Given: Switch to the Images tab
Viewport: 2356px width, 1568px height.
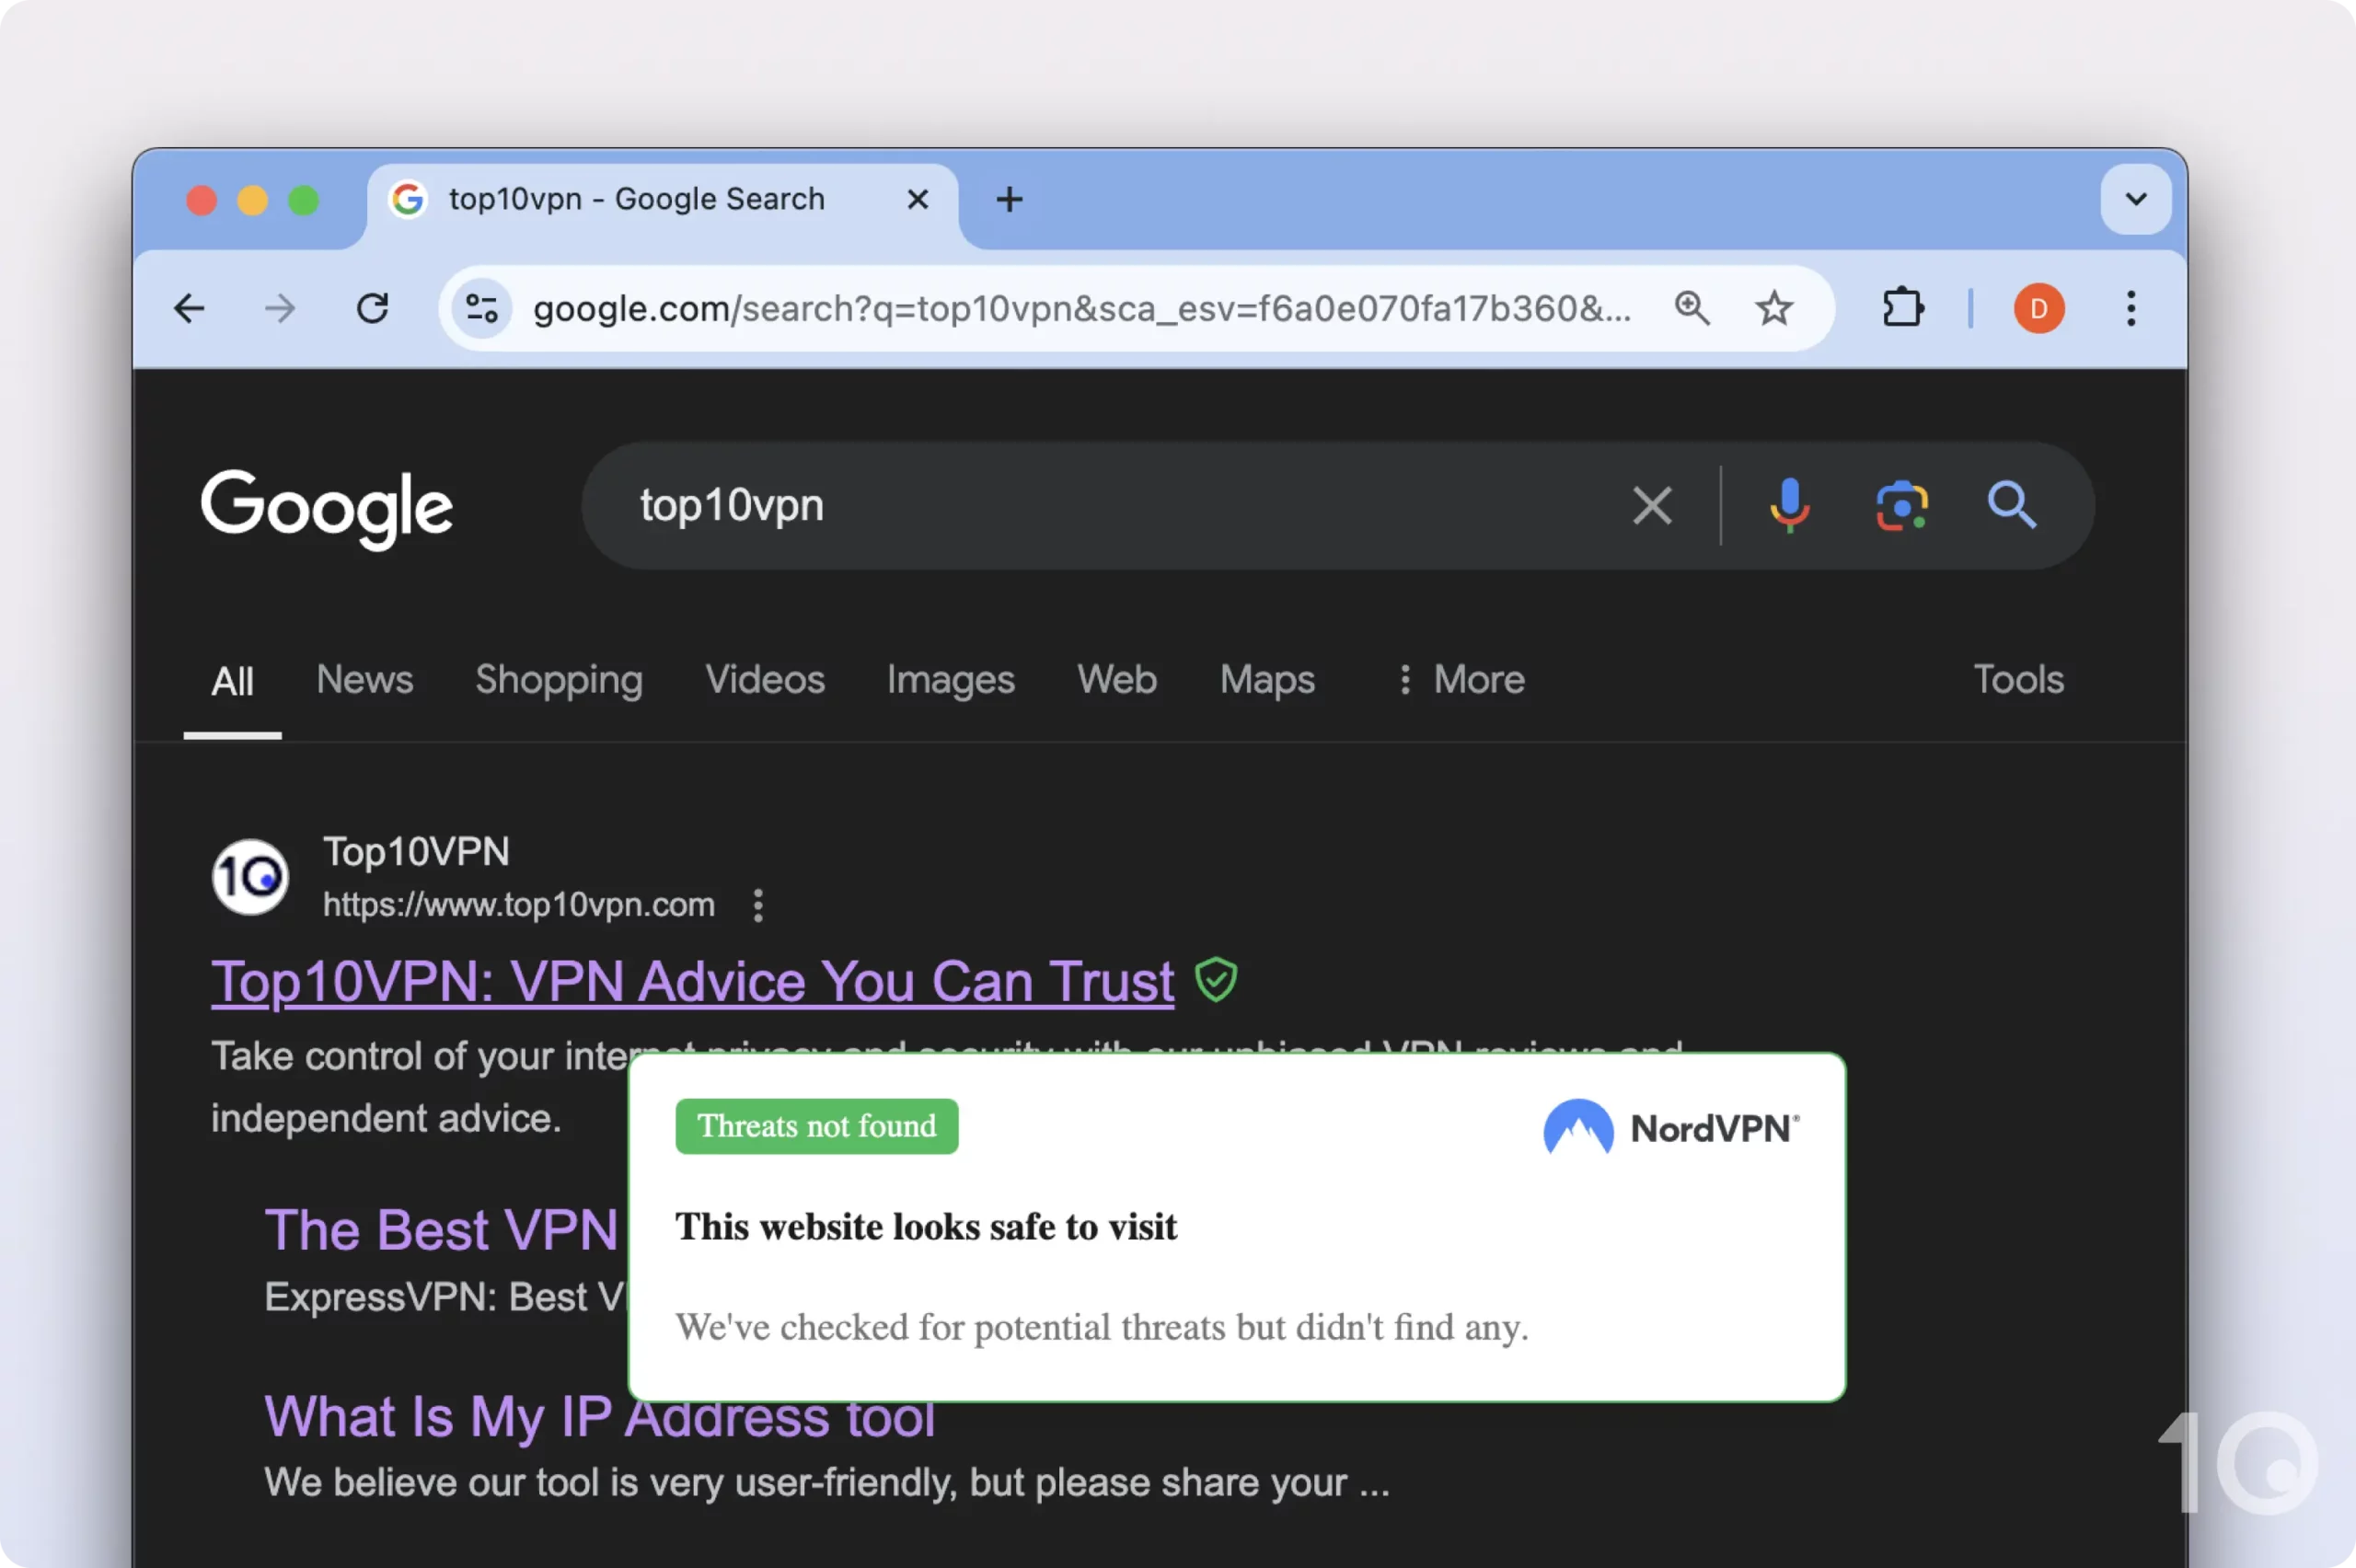Looking at the screenshot, I should [x=950, y=680].
